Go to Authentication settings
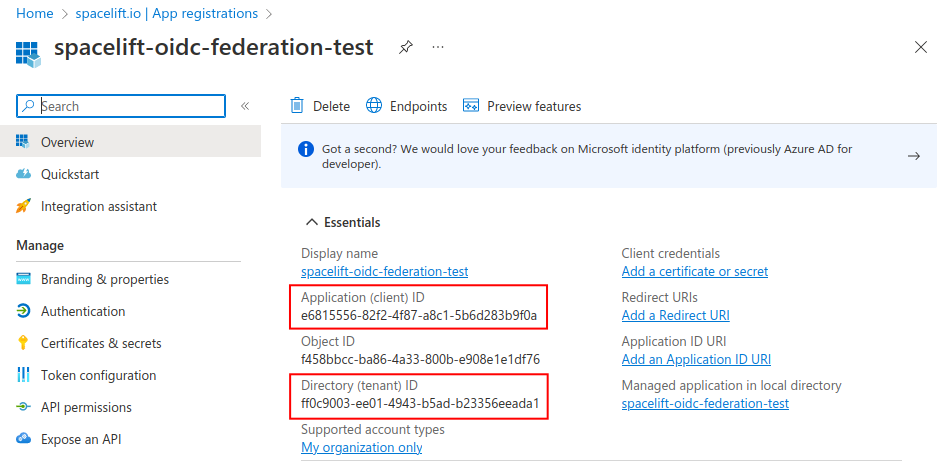Screen dimensions: 939x461 (x=82, y=311)
